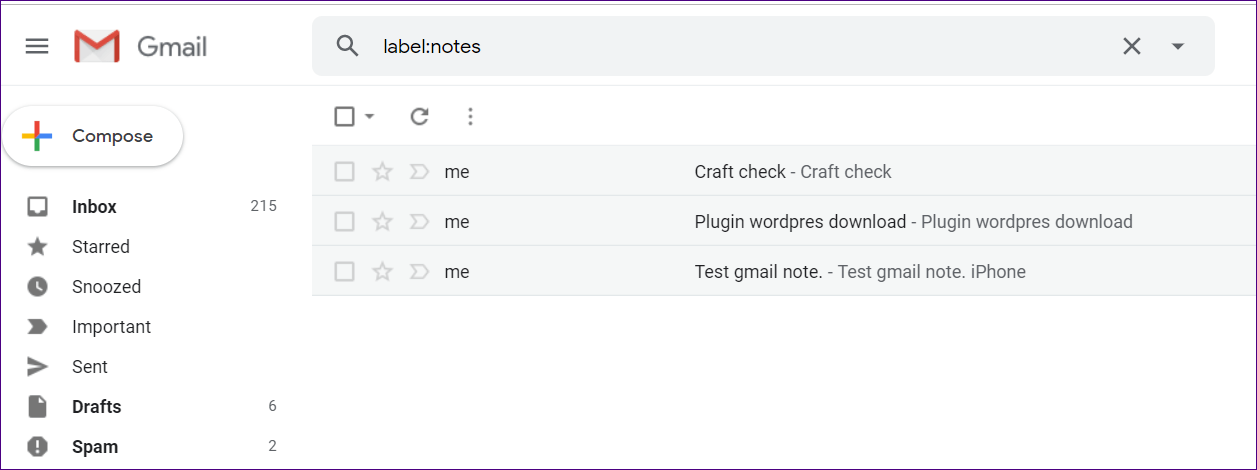Open the Drafts folder
1257x470 pixels.
[96, 407]
